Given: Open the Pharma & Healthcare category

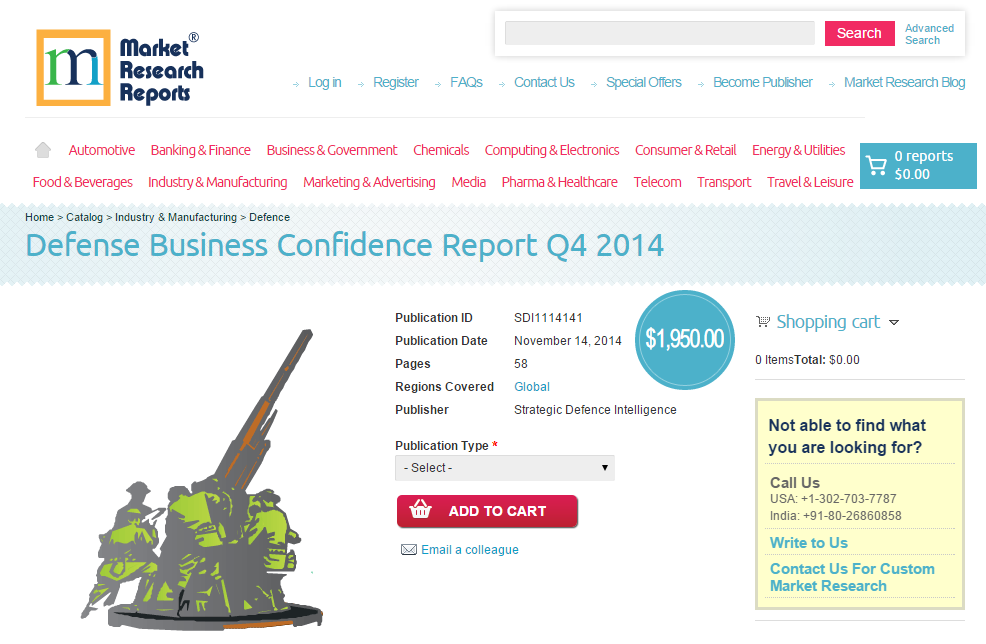Looking at the screenshot, I should click(x=559, y=182).
